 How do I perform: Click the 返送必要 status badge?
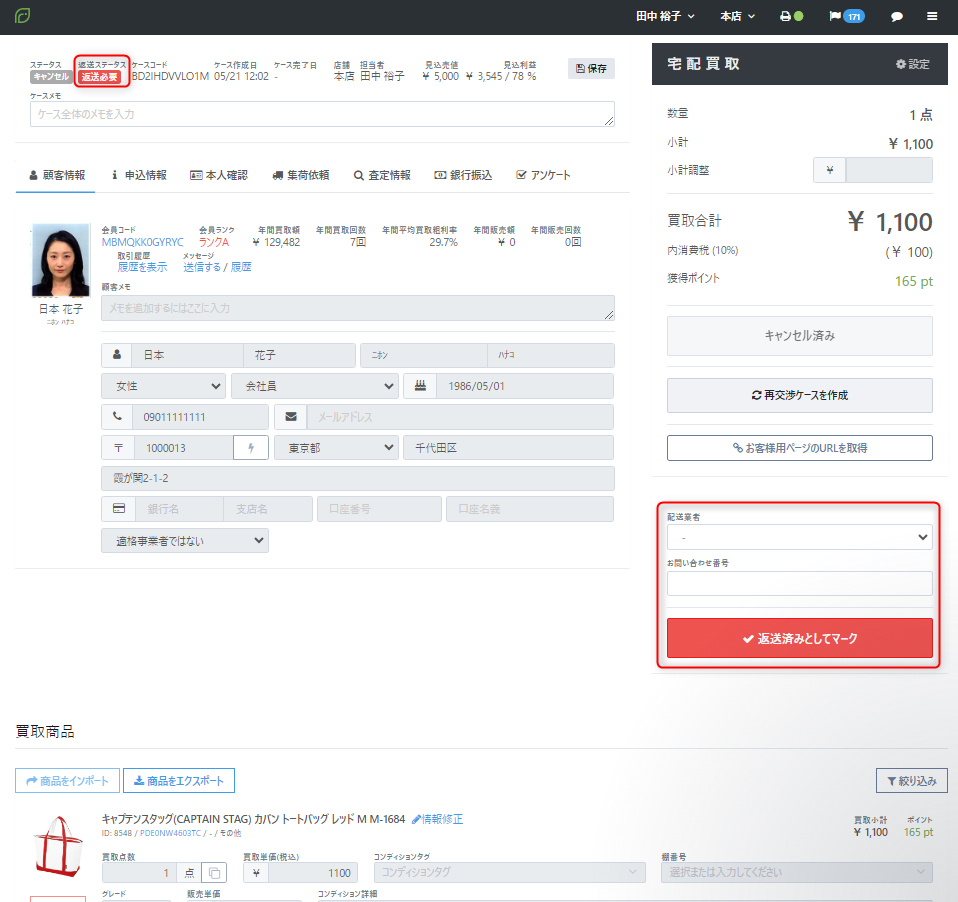(x=100, y=77)
